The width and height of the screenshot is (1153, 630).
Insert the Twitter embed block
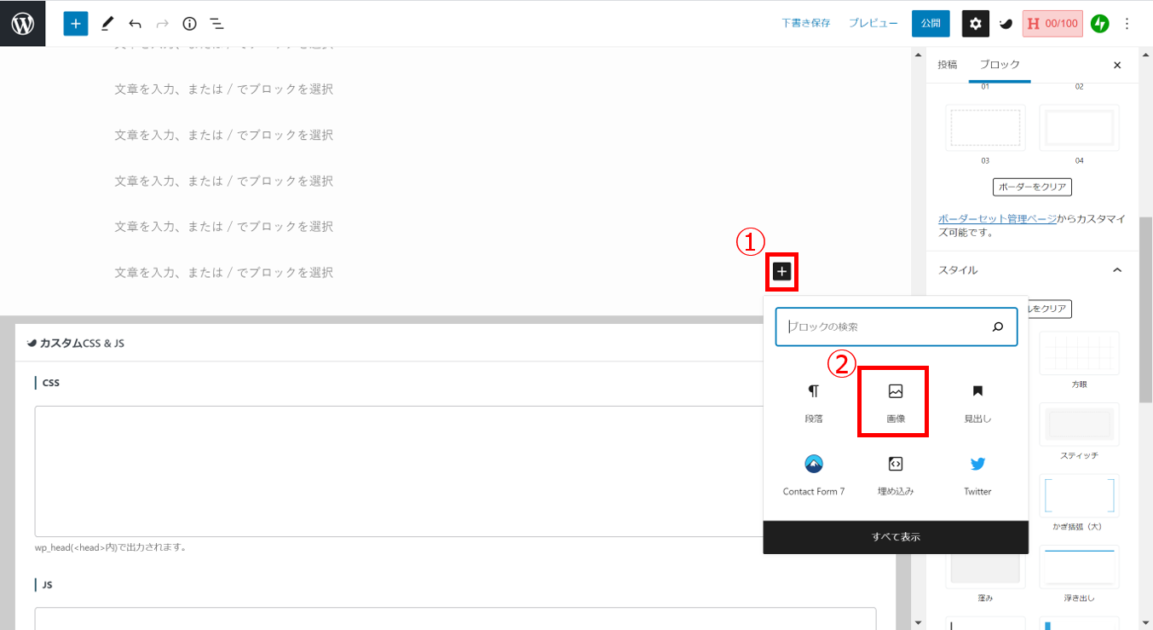[977, 475]
